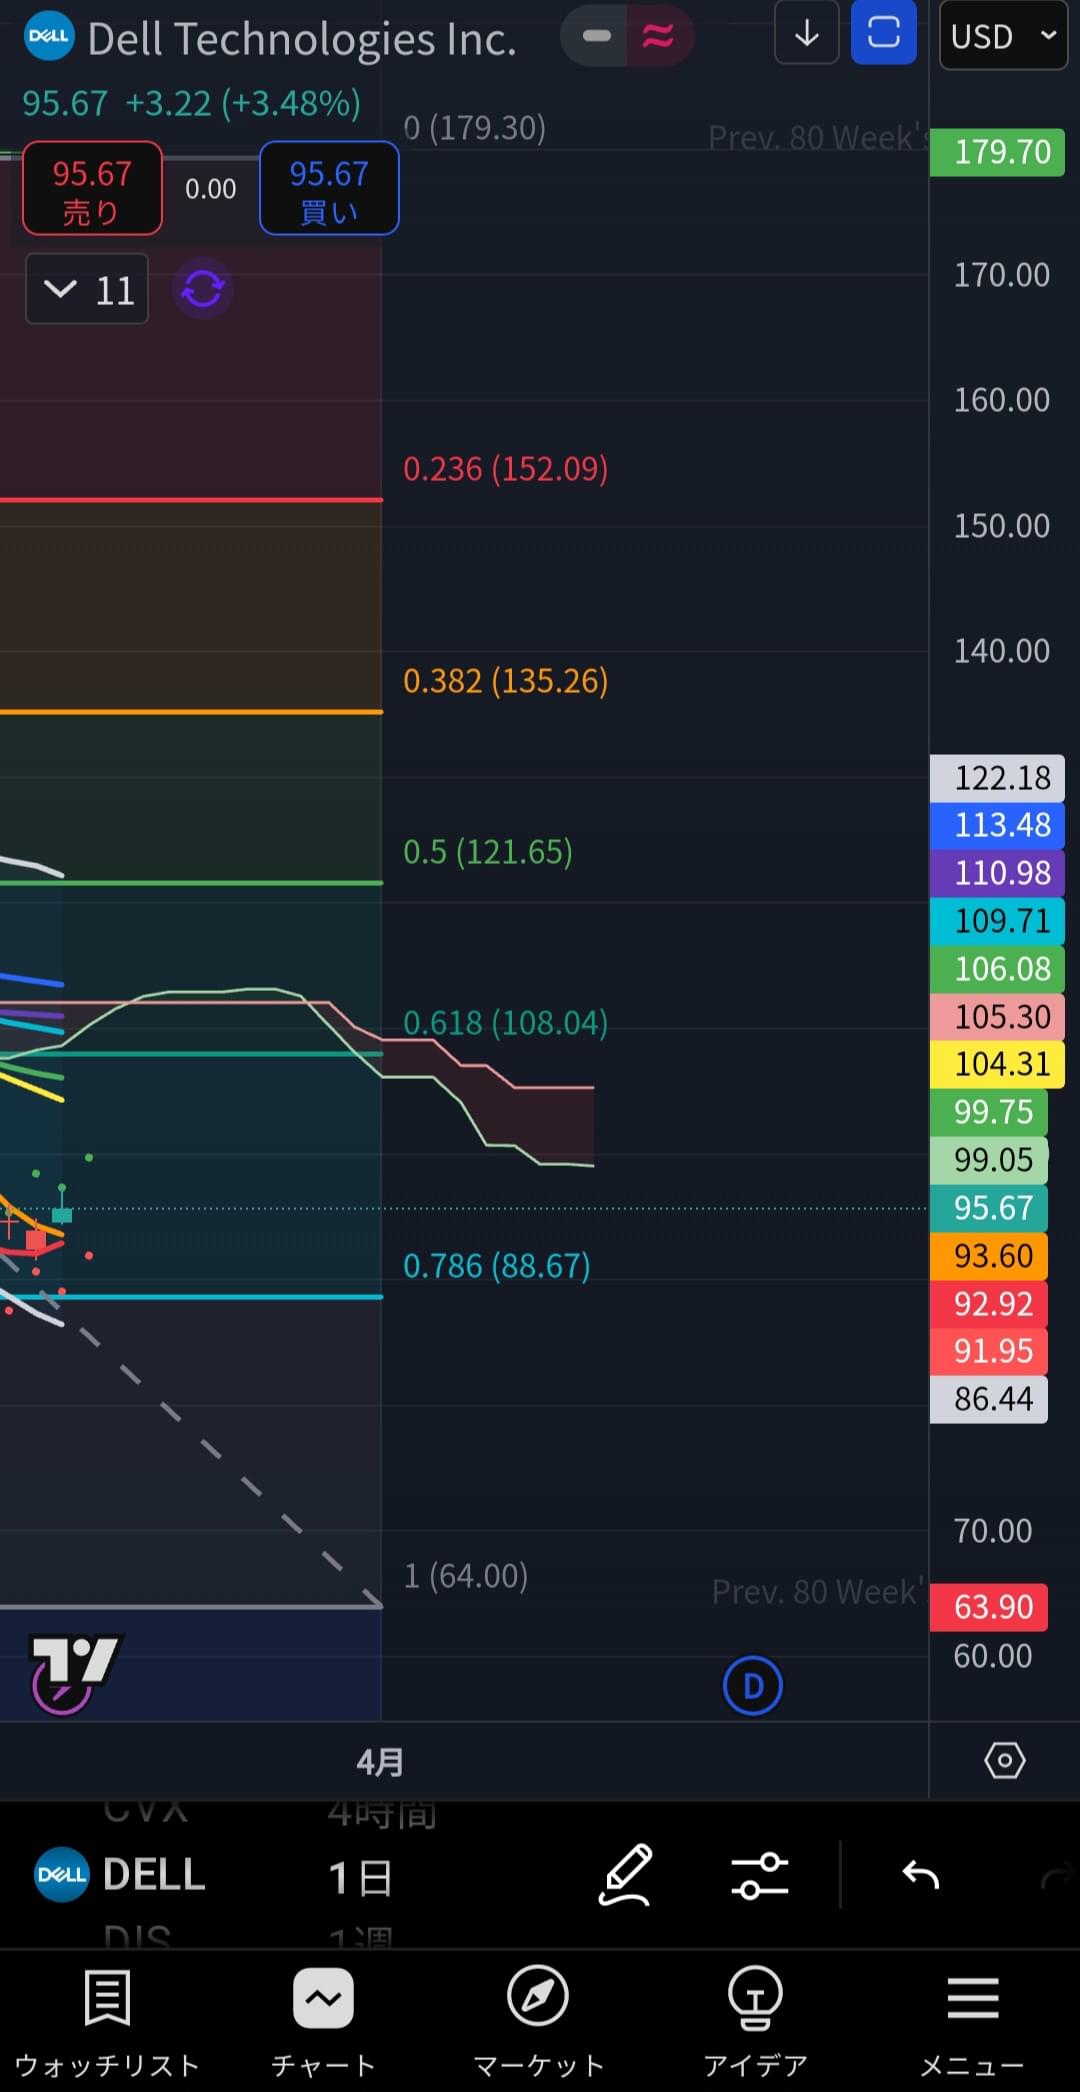The image size is (1080, 2092).
Task: Tap the red 63.90 price label
Action: point(989,1607)
